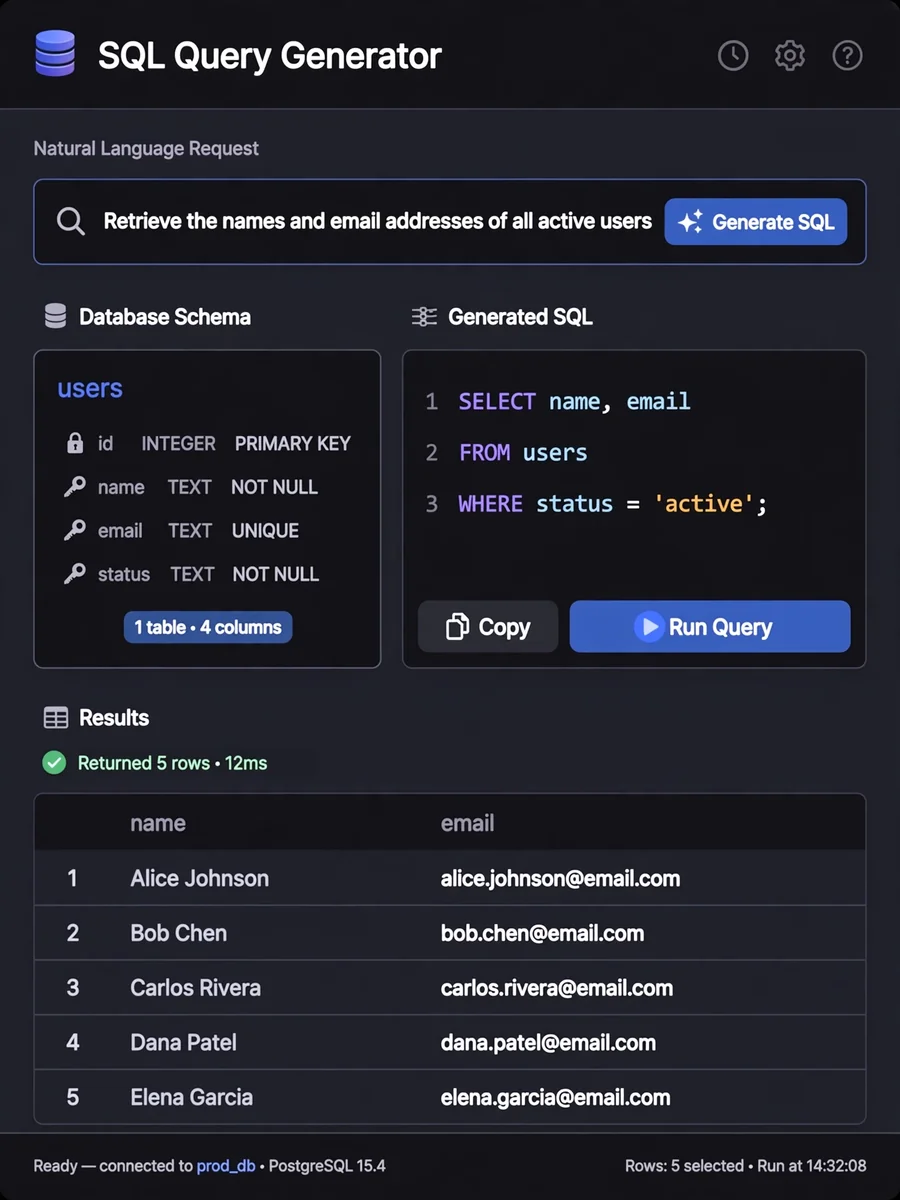
Task: Open settings via the gear icon
Action: tap(790, 56)
